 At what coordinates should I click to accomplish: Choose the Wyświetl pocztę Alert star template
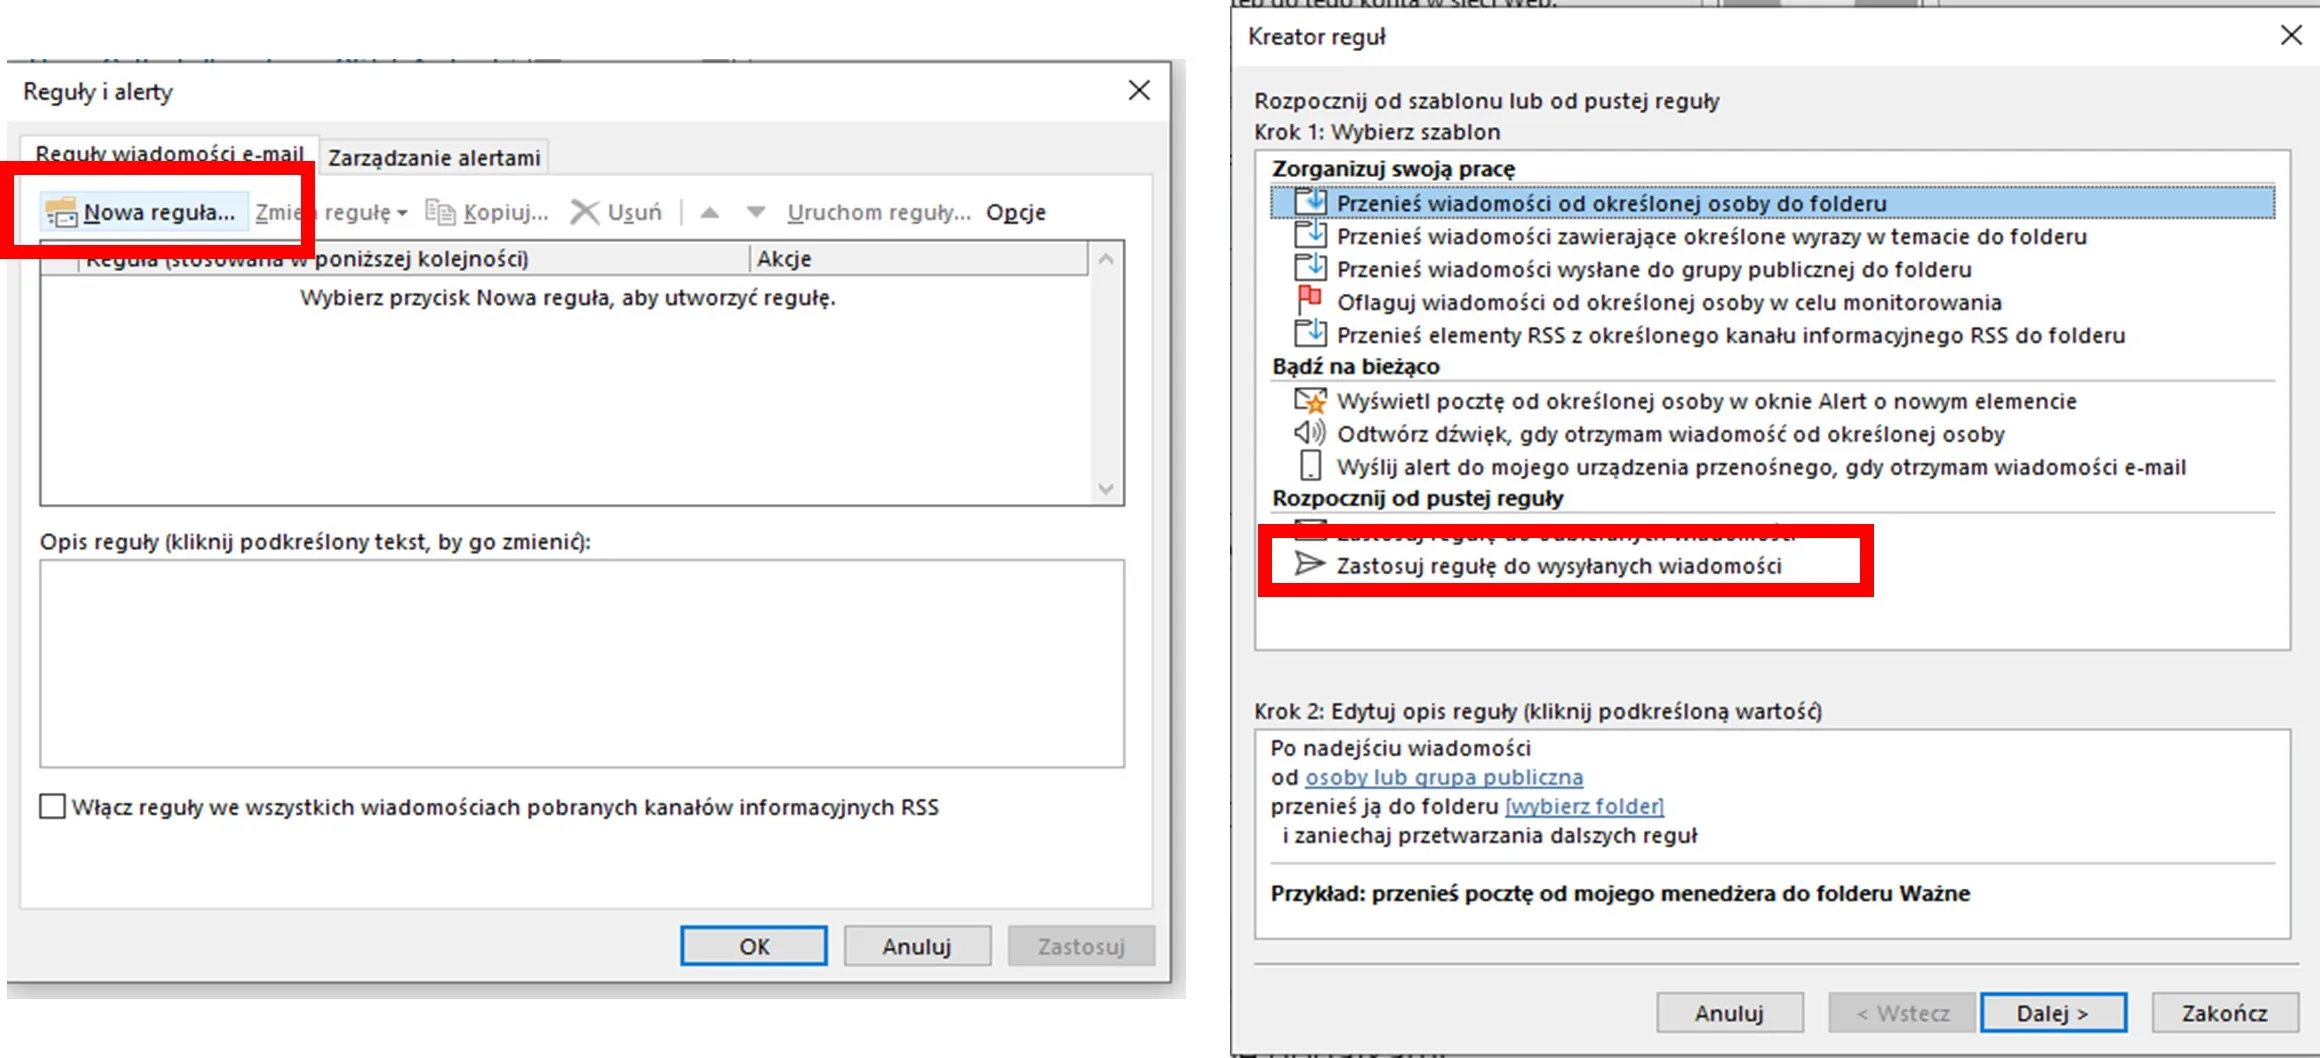point(1309,400)
